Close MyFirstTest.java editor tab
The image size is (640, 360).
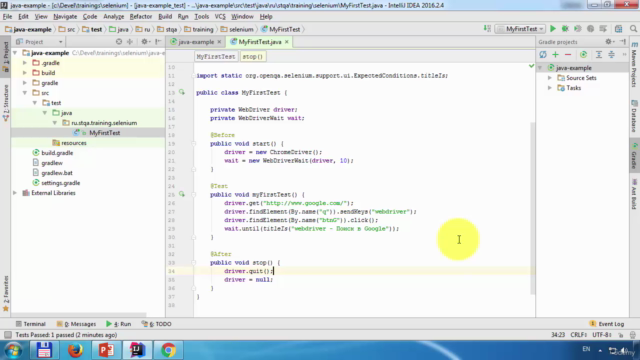click(287, 42)
